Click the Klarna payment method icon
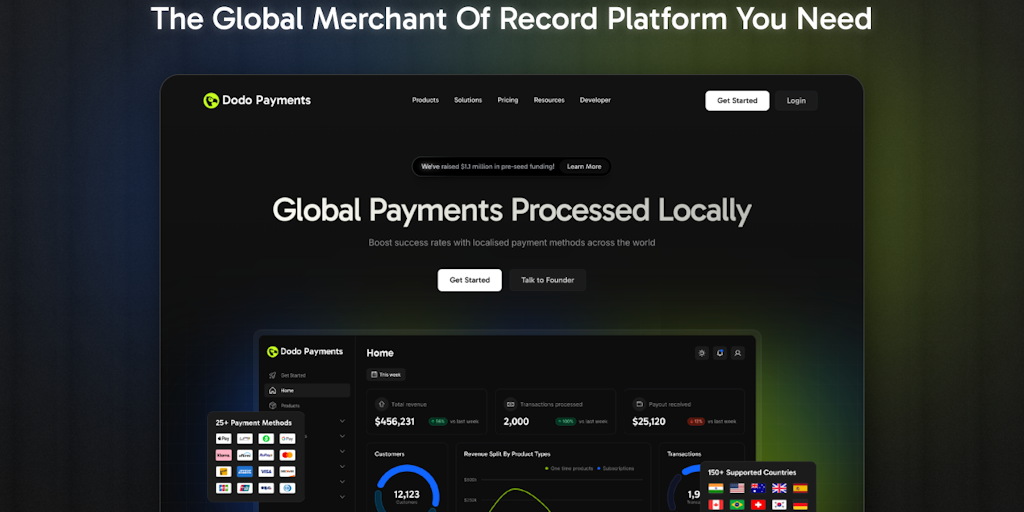The width and height of the screenshot is (1024, 512). tap(223, 455)
